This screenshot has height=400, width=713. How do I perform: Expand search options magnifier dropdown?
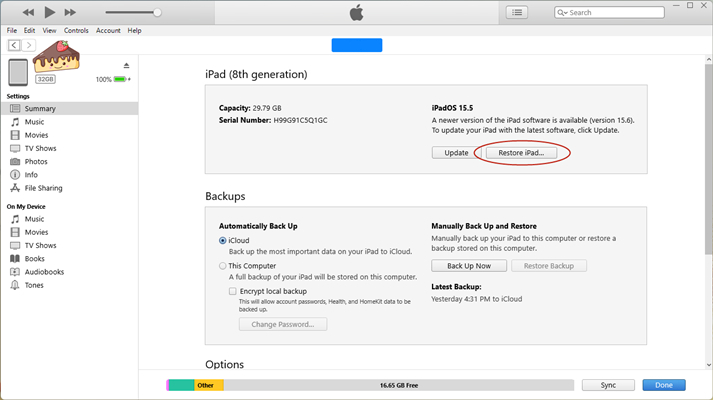tap(565, 13)
